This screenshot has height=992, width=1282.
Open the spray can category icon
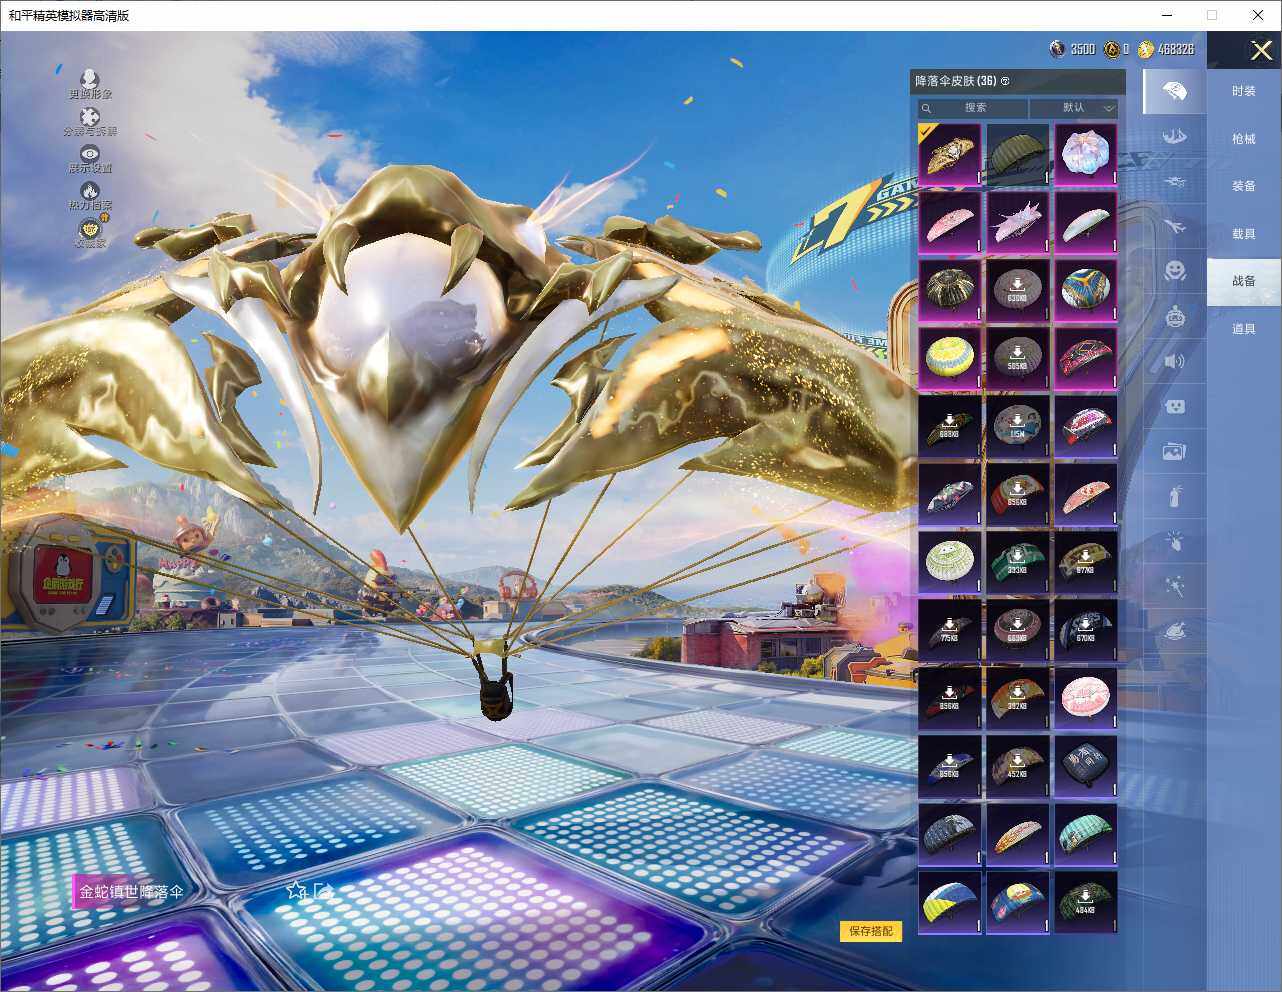point(1175,496)
